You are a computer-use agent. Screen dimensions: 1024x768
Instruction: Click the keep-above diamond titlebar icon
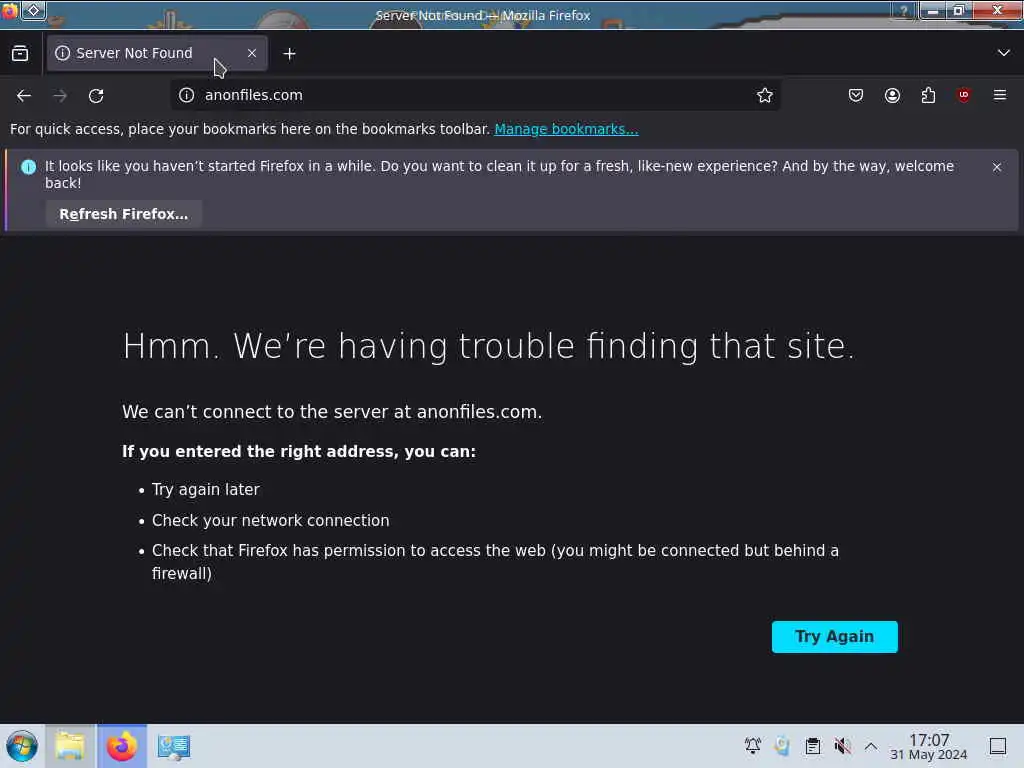click(34, 10)
